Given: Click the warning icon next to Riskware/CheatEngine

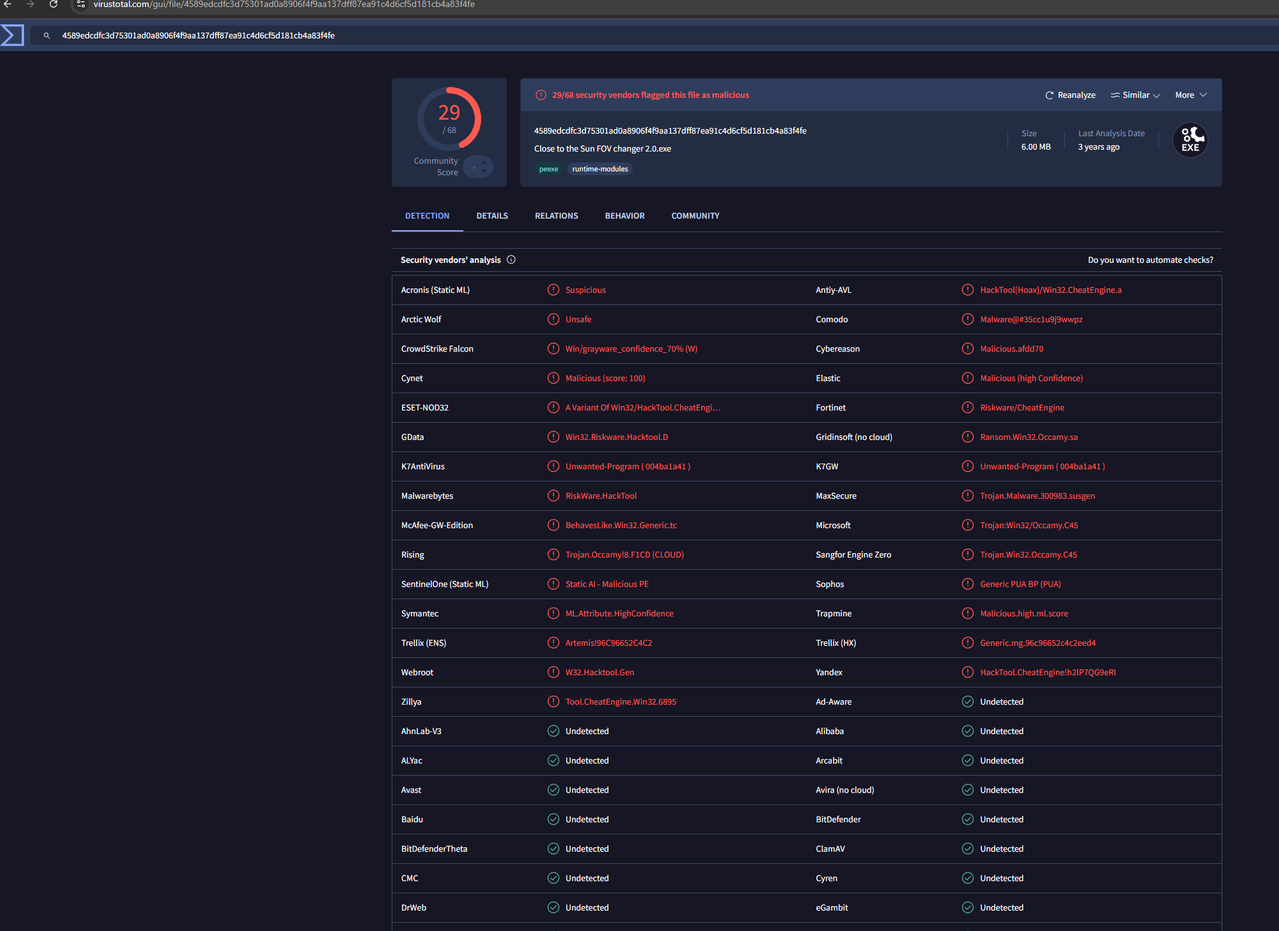Looking at the screenshot, I should [968, 407].
